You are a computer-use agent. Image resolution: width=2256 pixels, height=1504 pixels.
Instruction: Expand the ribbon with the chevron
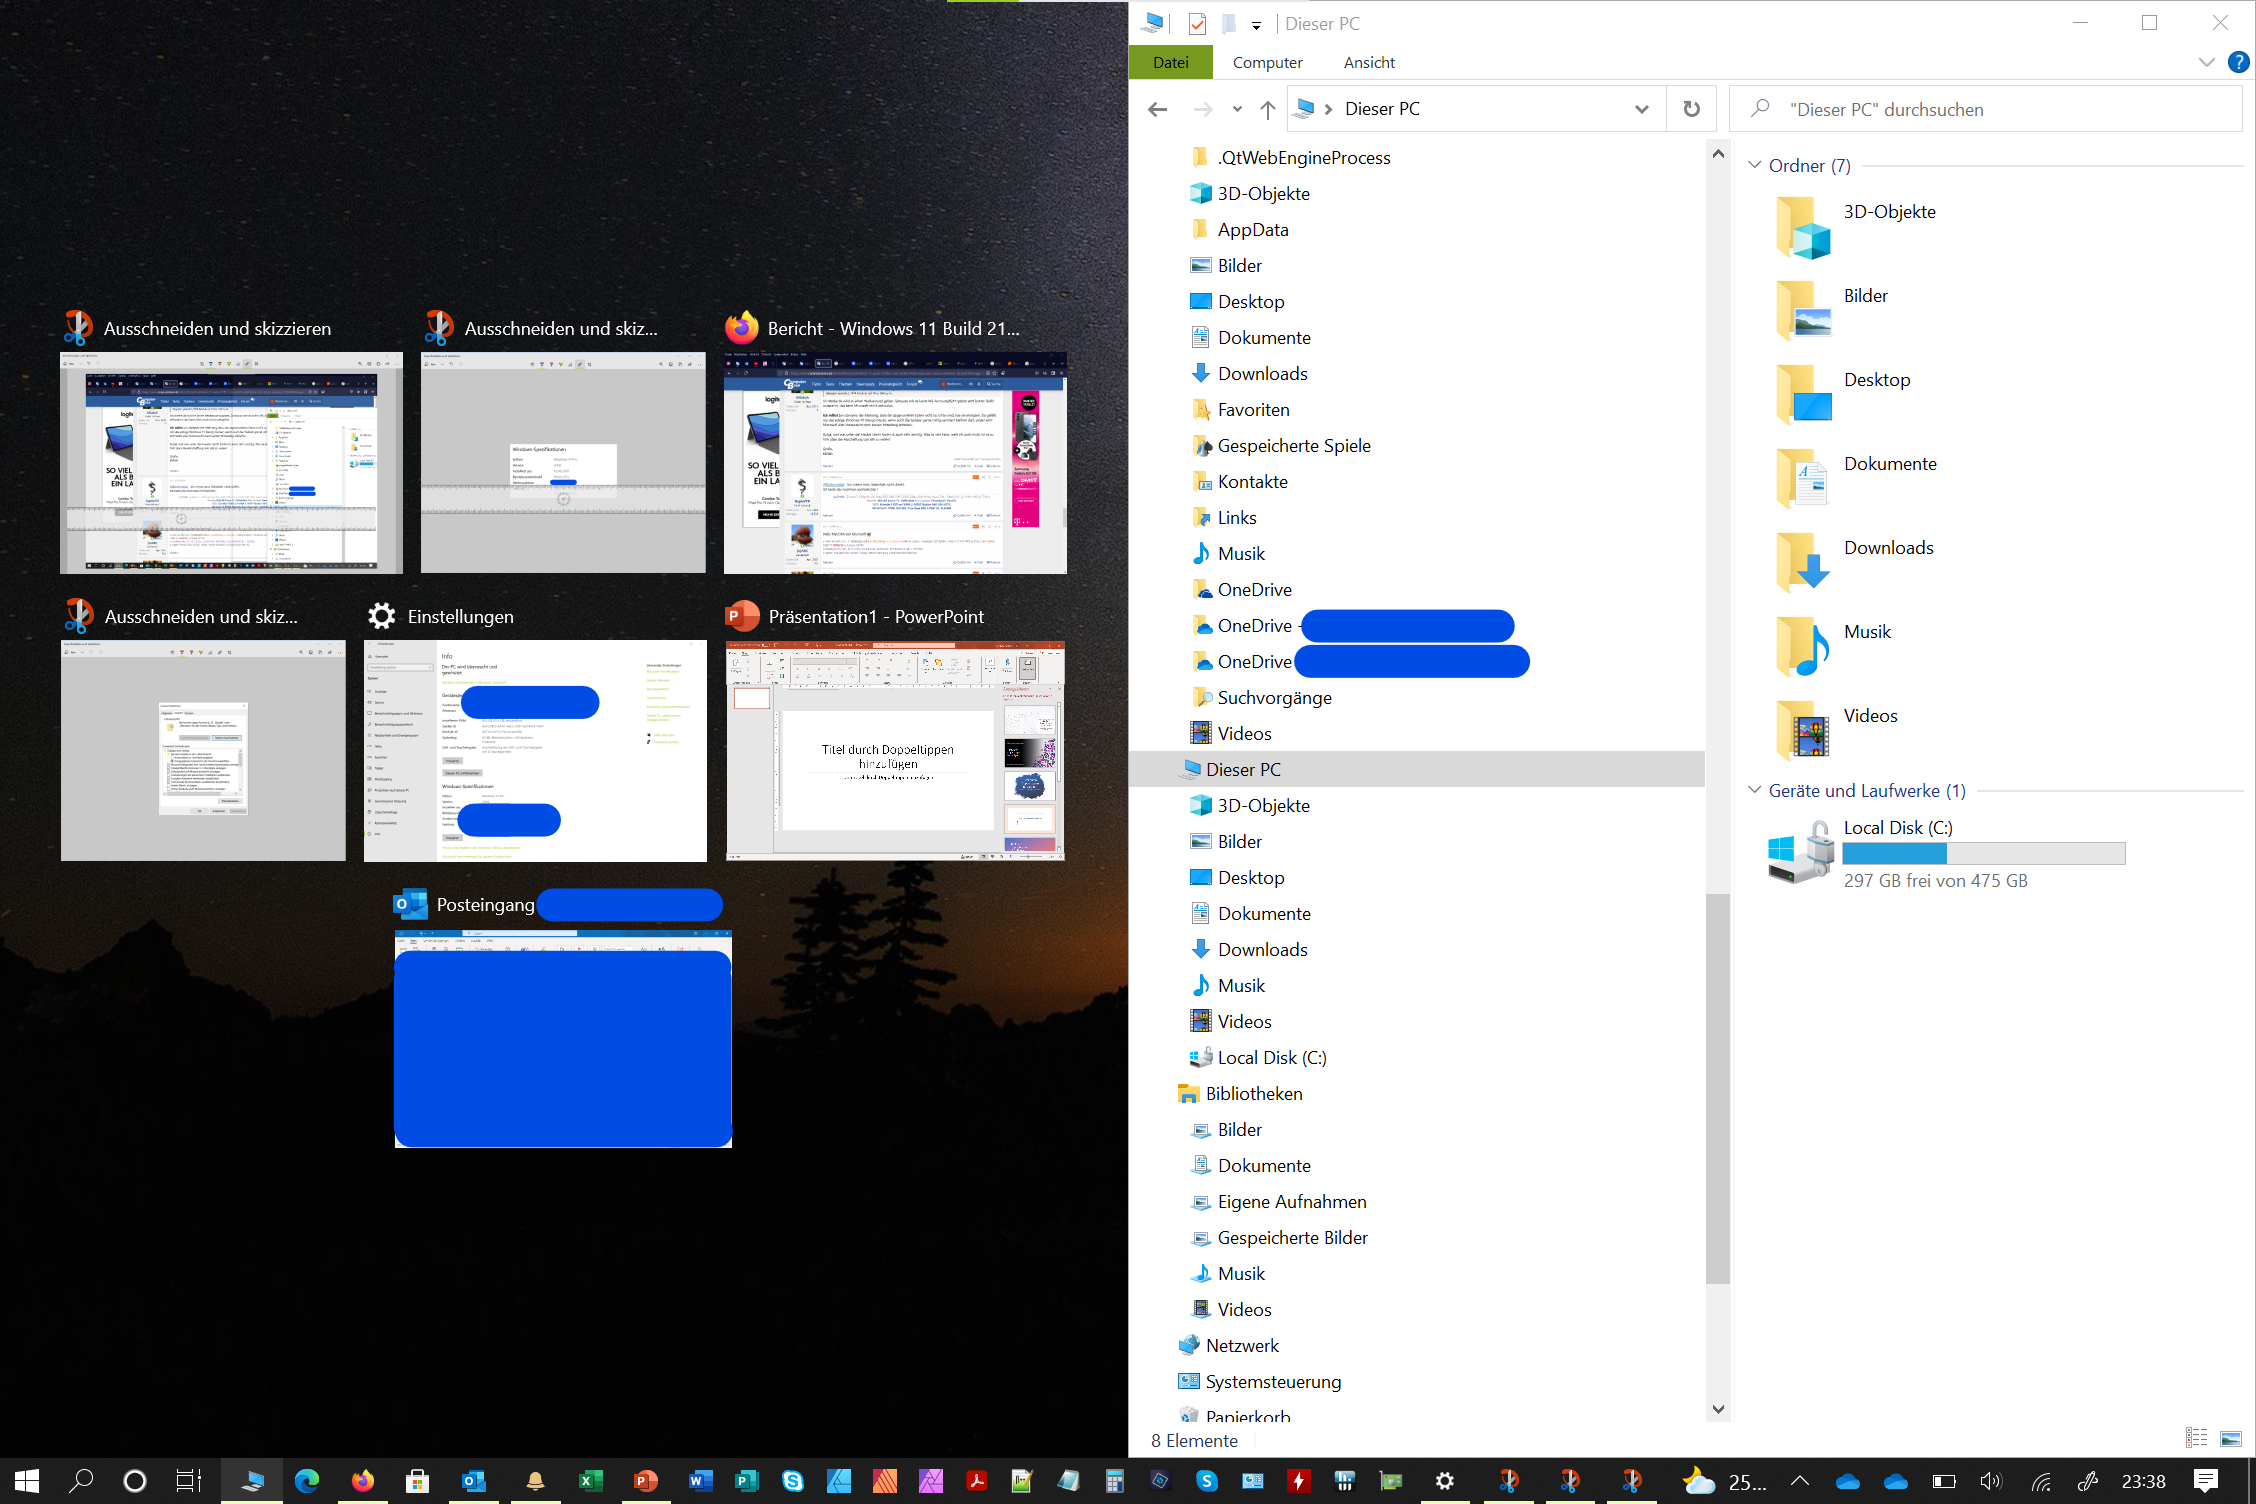point(2206,62)
